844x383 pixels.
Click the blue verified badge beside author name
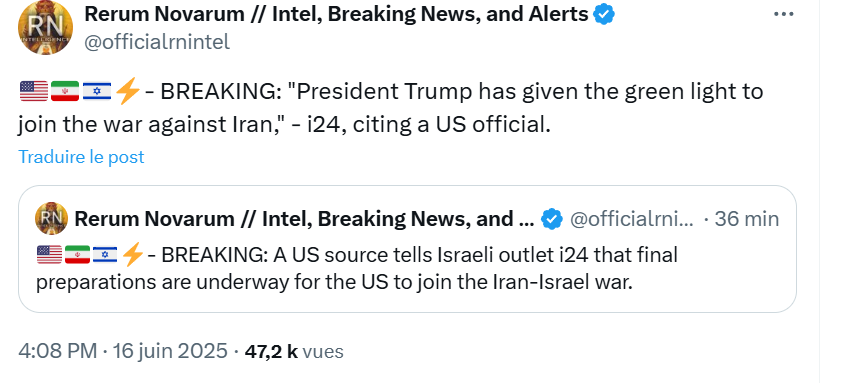[x=604, y=15]
